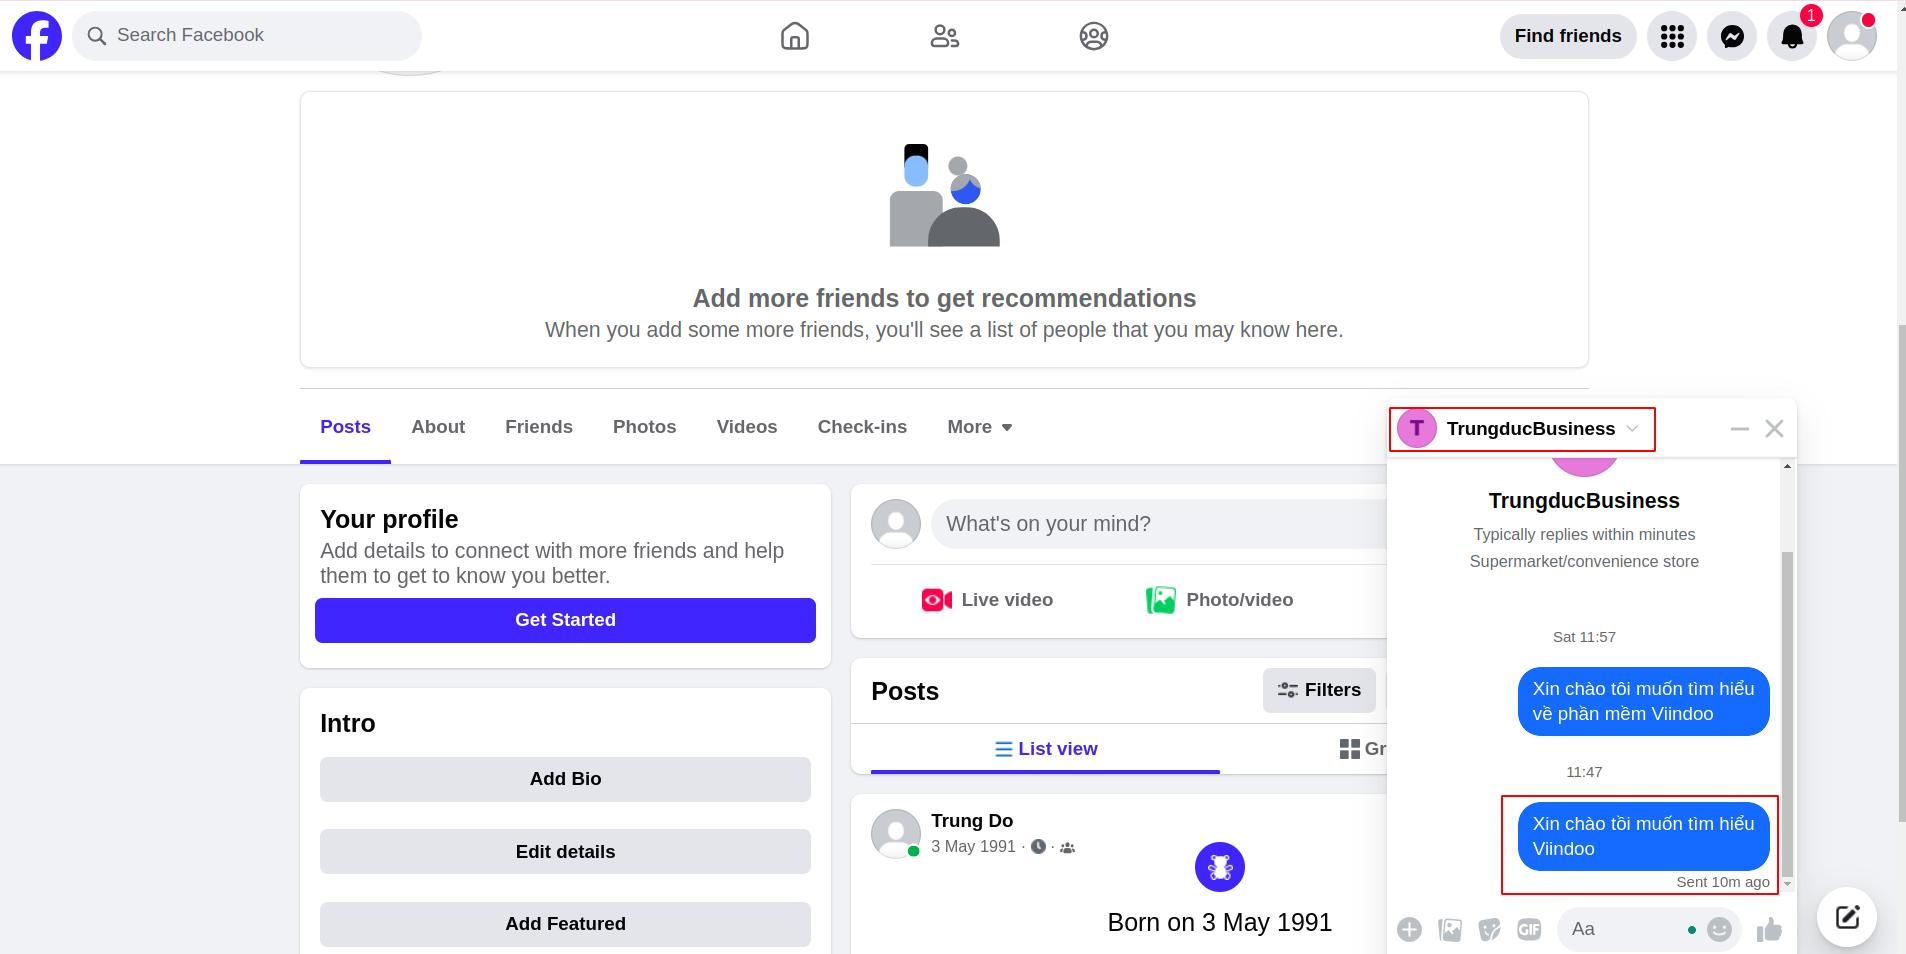
Task: Click the Search Facebook field
Action: coord(247,36)
